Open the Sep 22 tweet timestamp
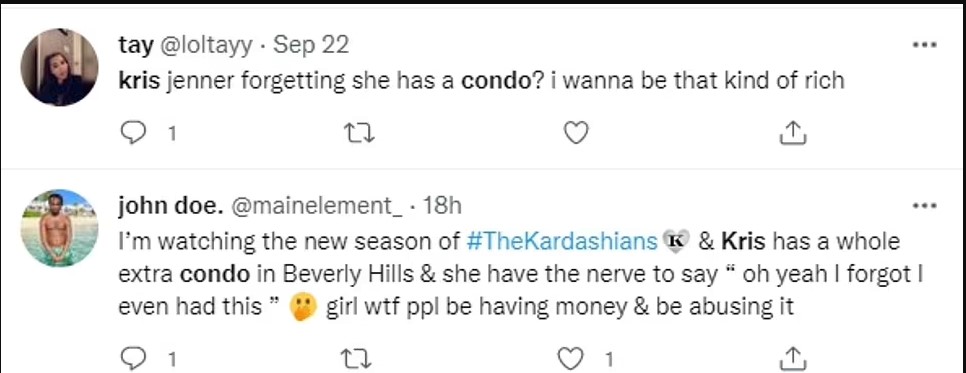Image resolution: width=966 pixels, height=373 pixels. click(311, 44)
